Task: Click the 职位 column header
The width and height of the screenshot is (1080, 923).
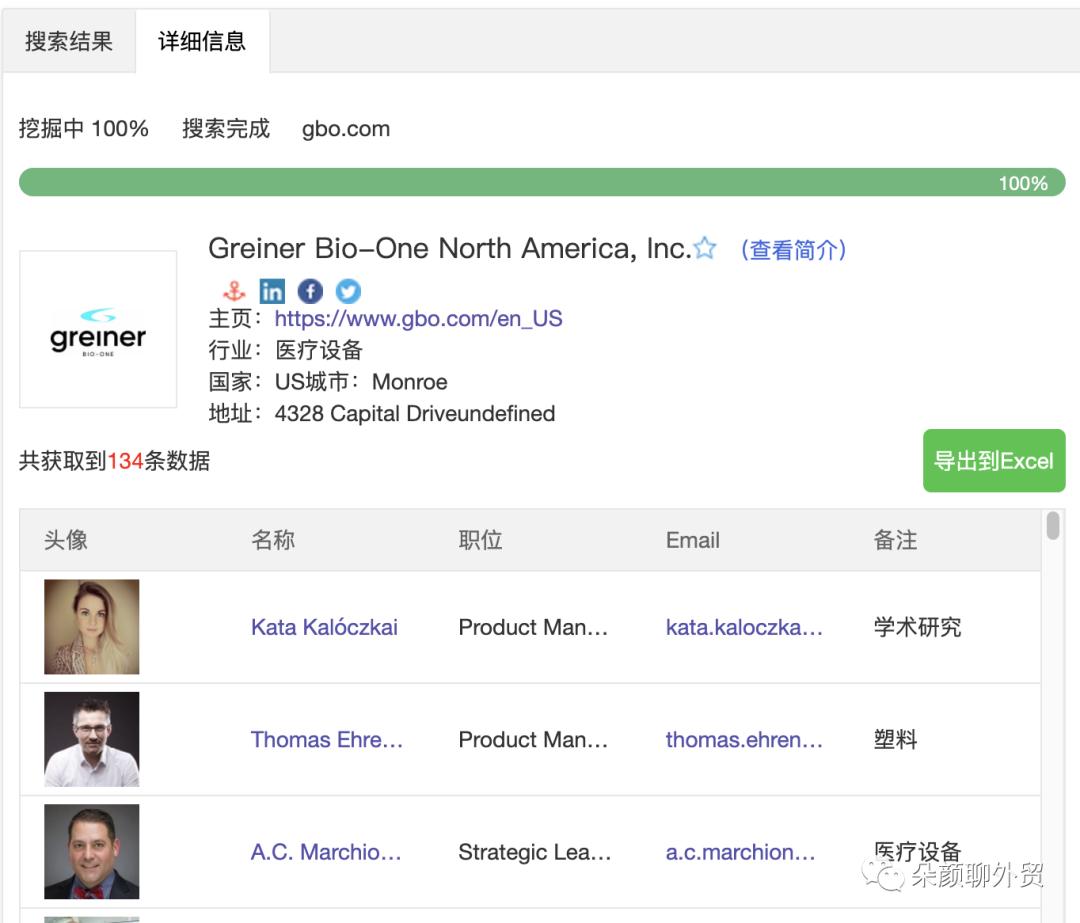Action: (480, 539)
